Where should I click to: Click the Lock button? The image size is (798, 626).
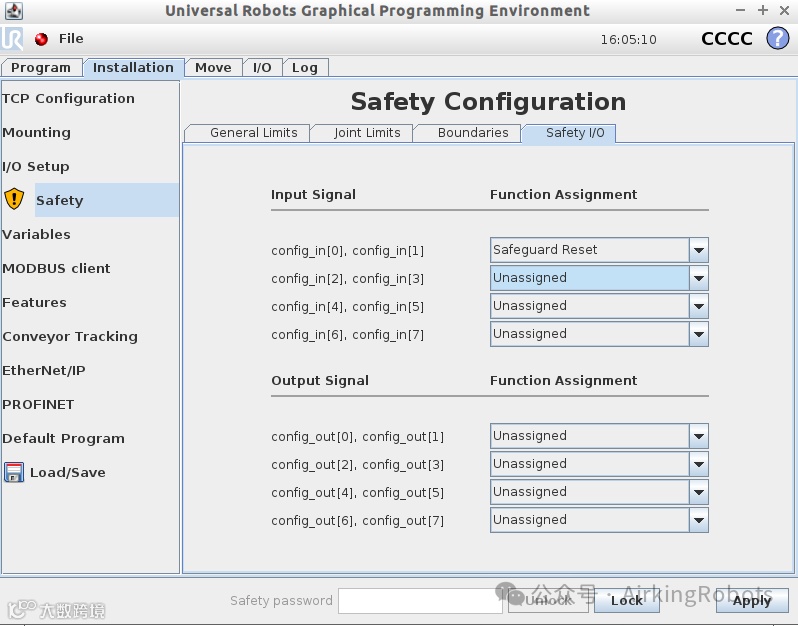click(x=627, y=600)
